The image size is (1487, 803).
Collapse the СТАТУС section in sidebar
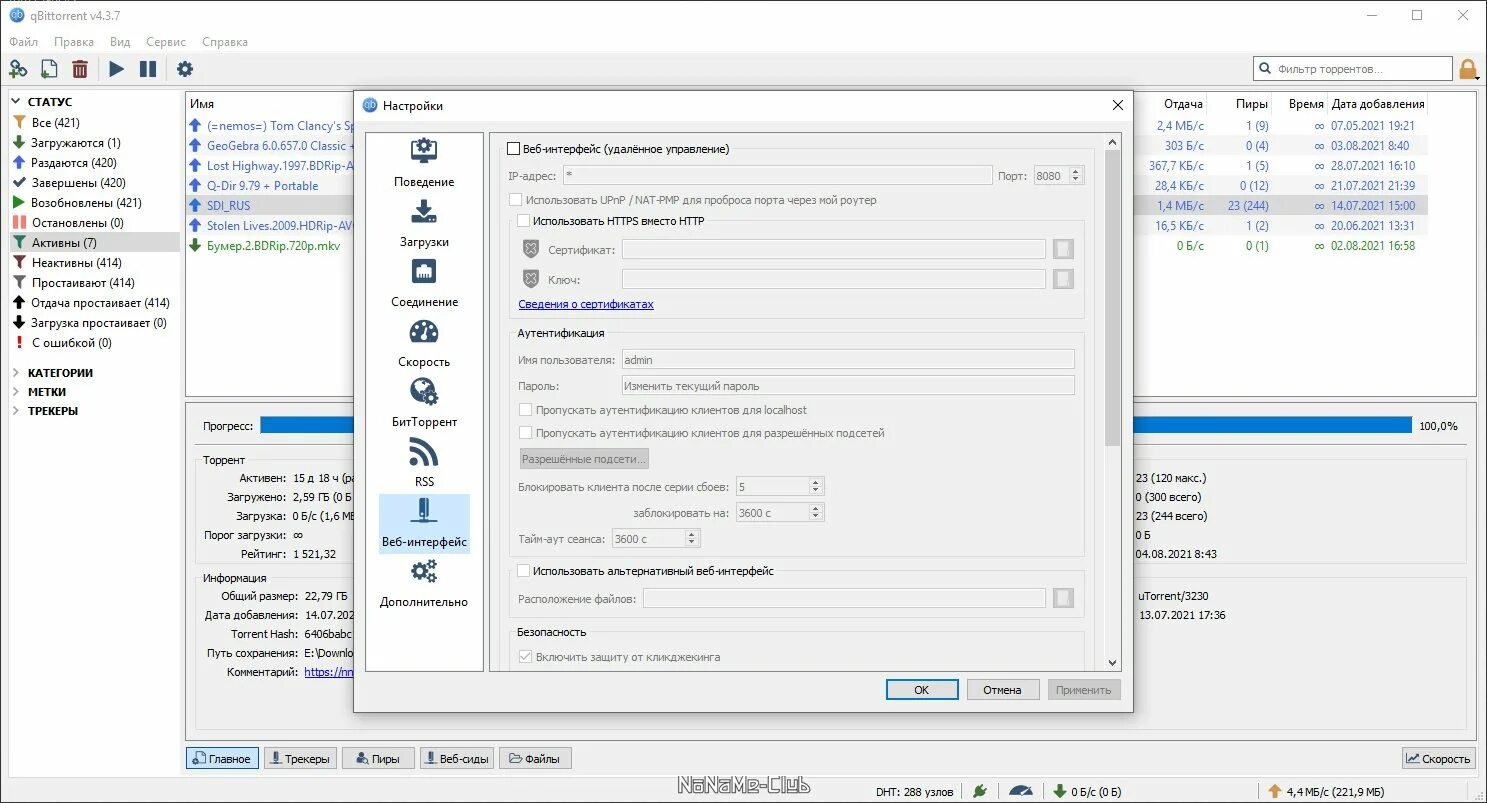[17, 102]
